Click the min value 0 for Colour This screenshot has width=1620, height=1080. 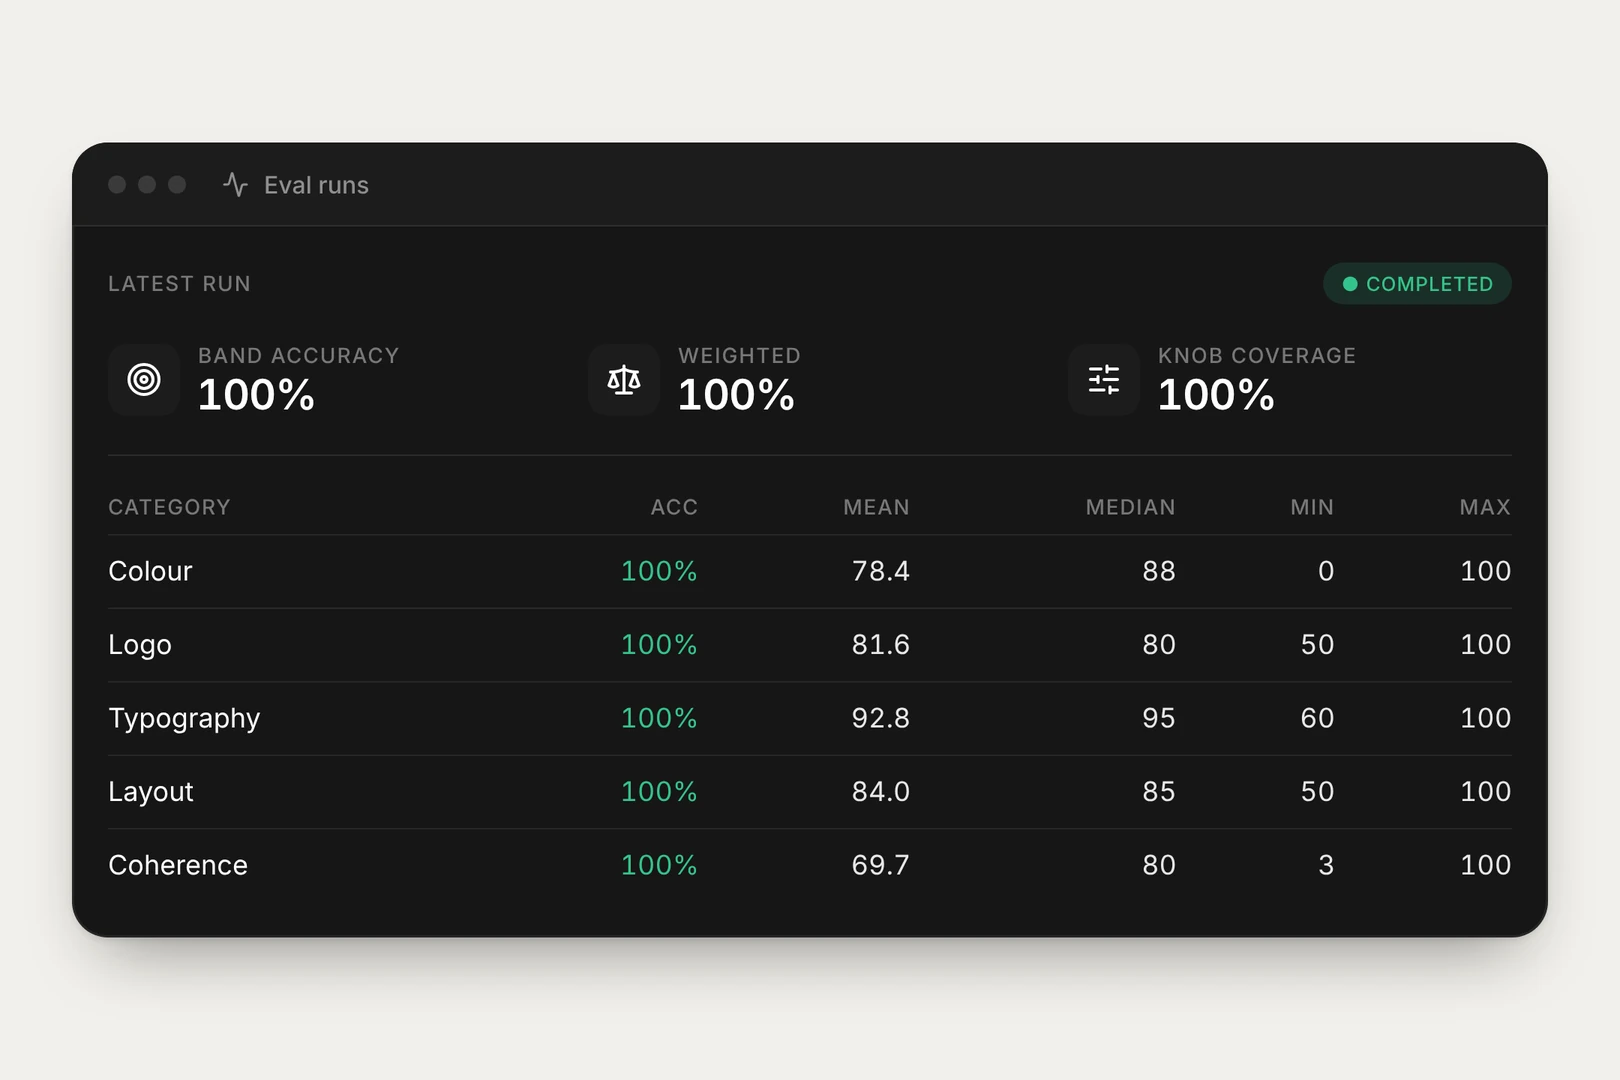(x=1326, y=571)
